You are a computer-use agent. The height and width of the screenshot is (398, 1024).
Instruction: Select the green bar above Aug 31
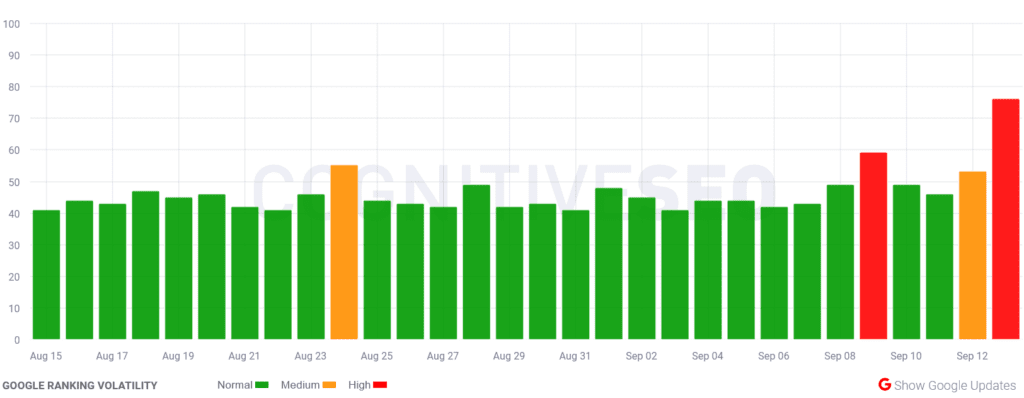coord(575,275)
